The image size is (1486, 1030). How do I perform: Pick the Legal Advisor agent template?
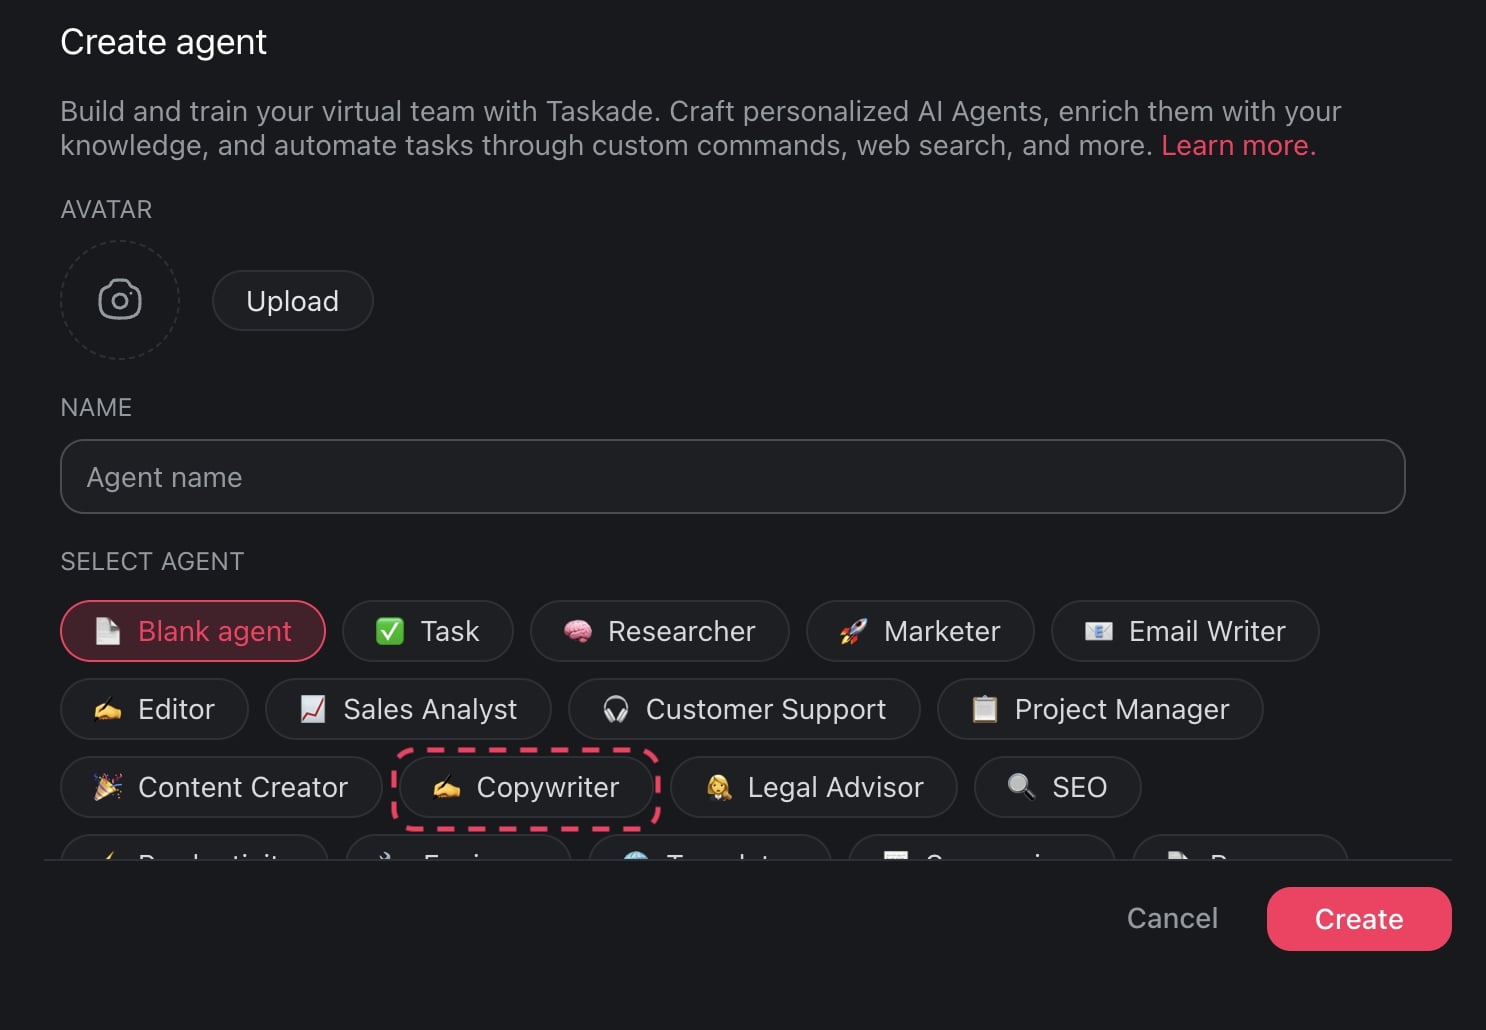[x=813, y=787]
